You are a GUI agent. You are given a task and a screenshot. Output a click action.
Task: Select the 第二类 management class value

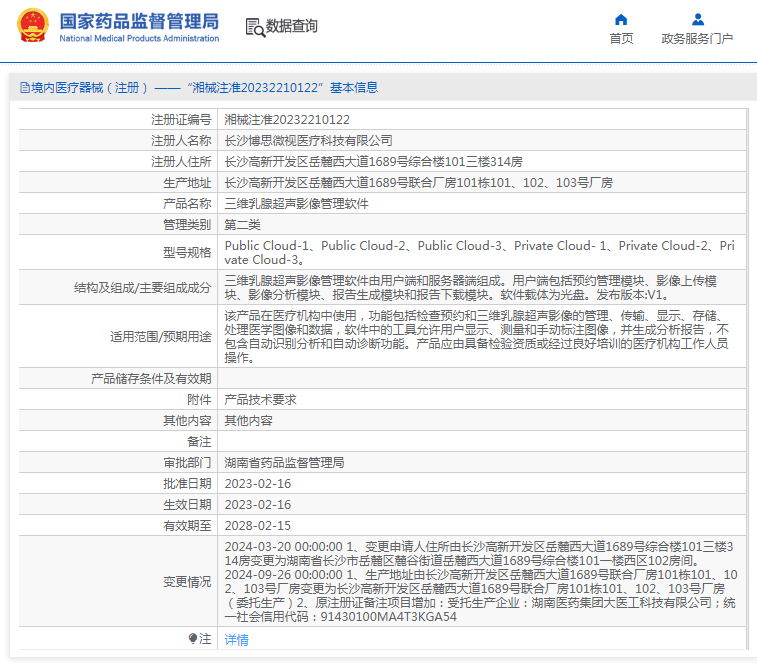243,225
